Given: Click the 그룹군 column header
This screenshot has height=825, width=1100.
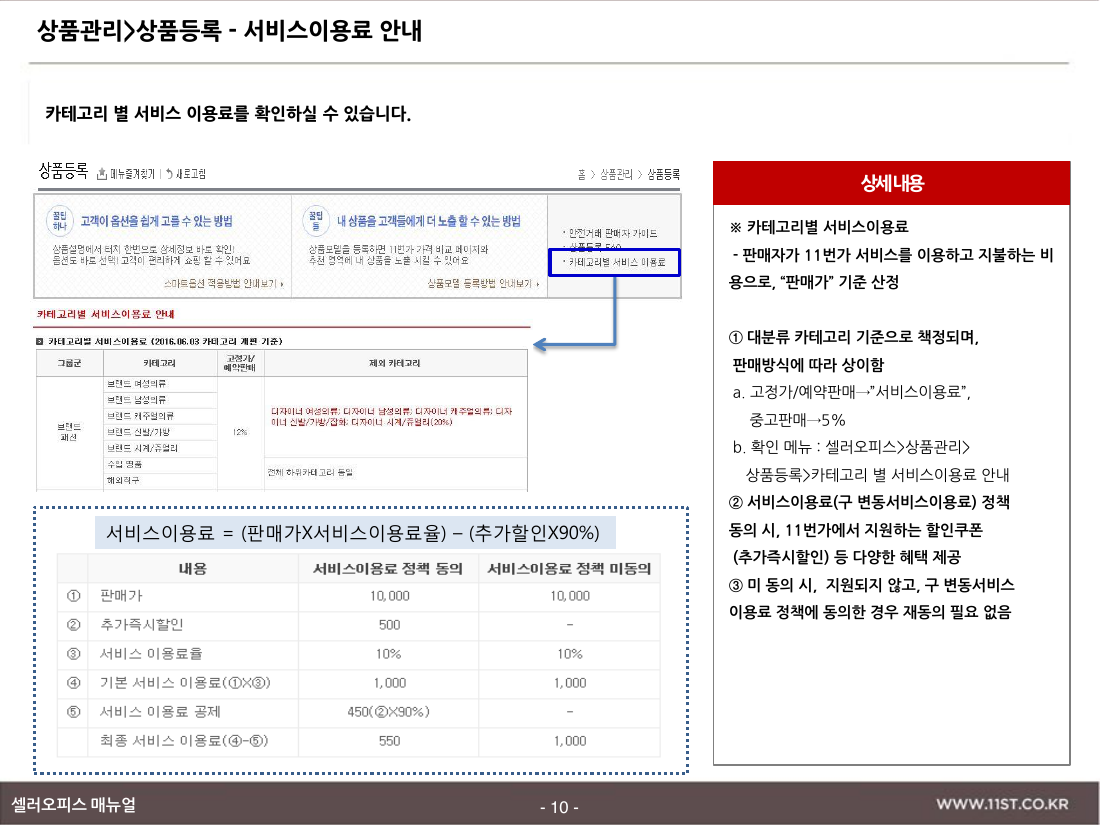Looking at the screenshot, I should point(69,363).
